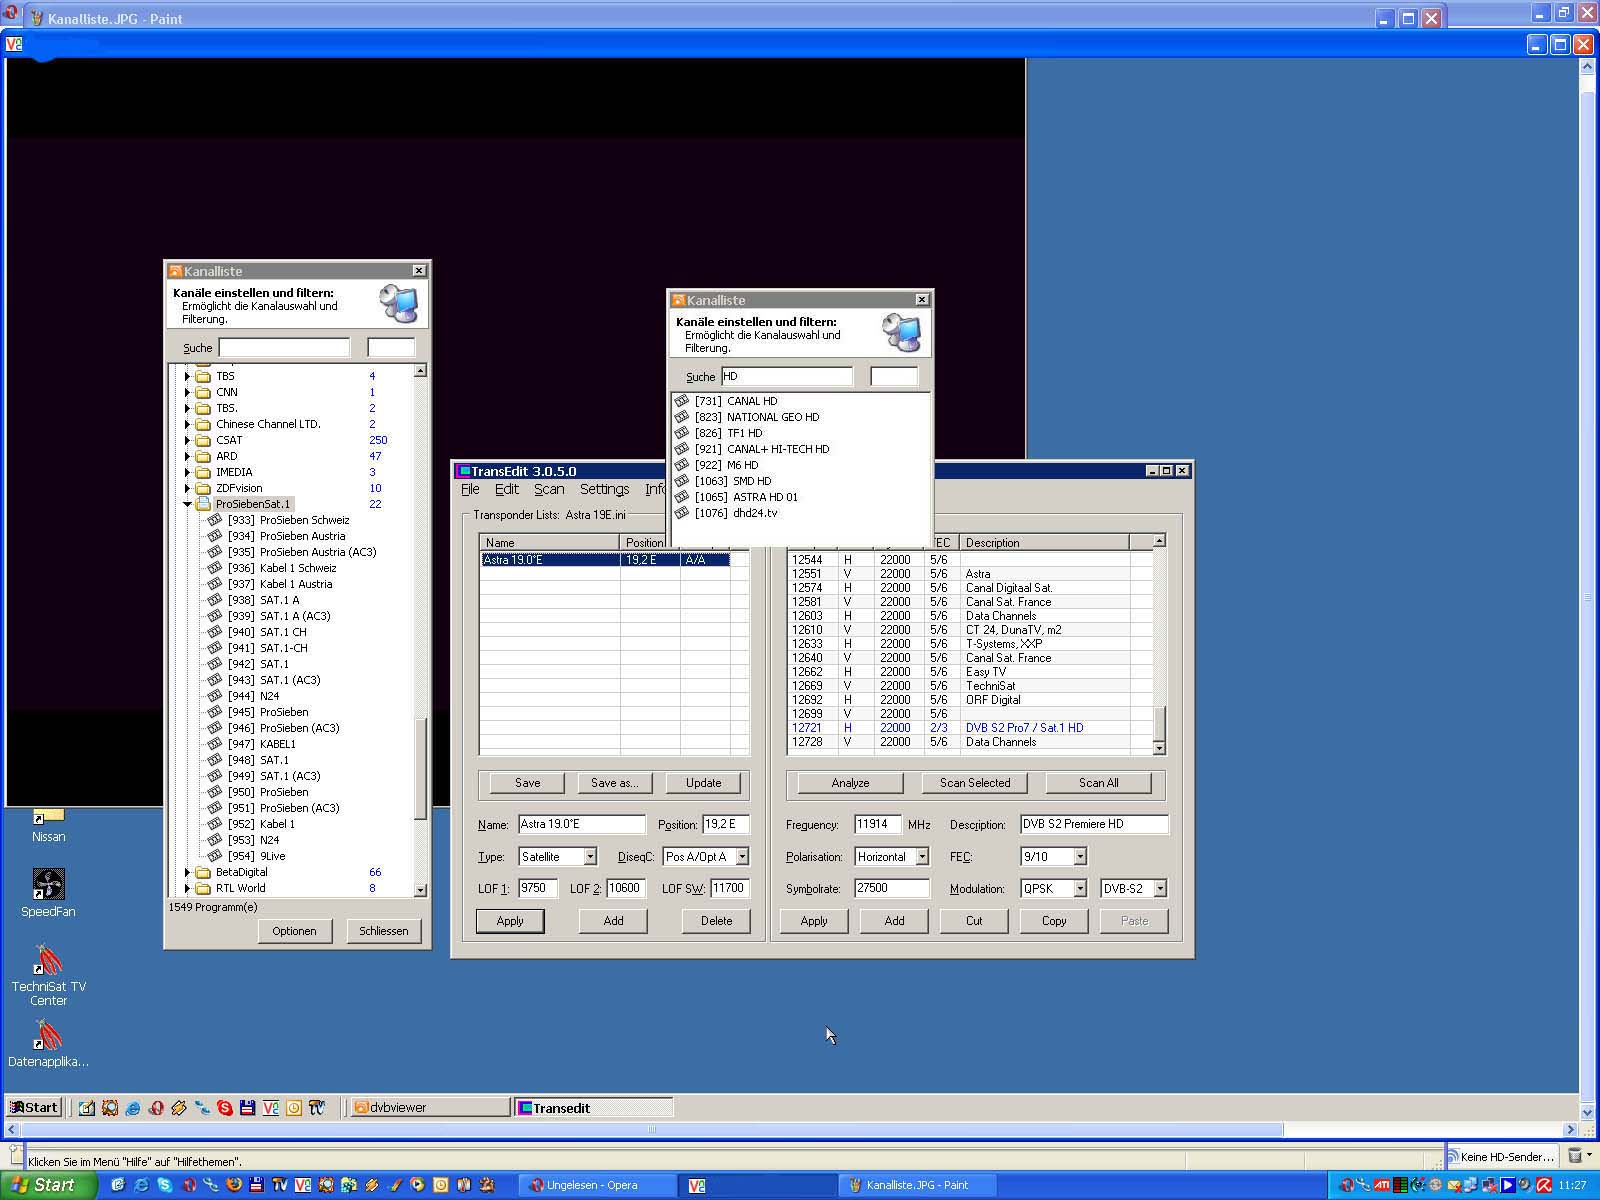Click the TV quick launch icon
Image resolution: width=1600 pixels, height=1200 pixels.
(x=279, y=1185)
